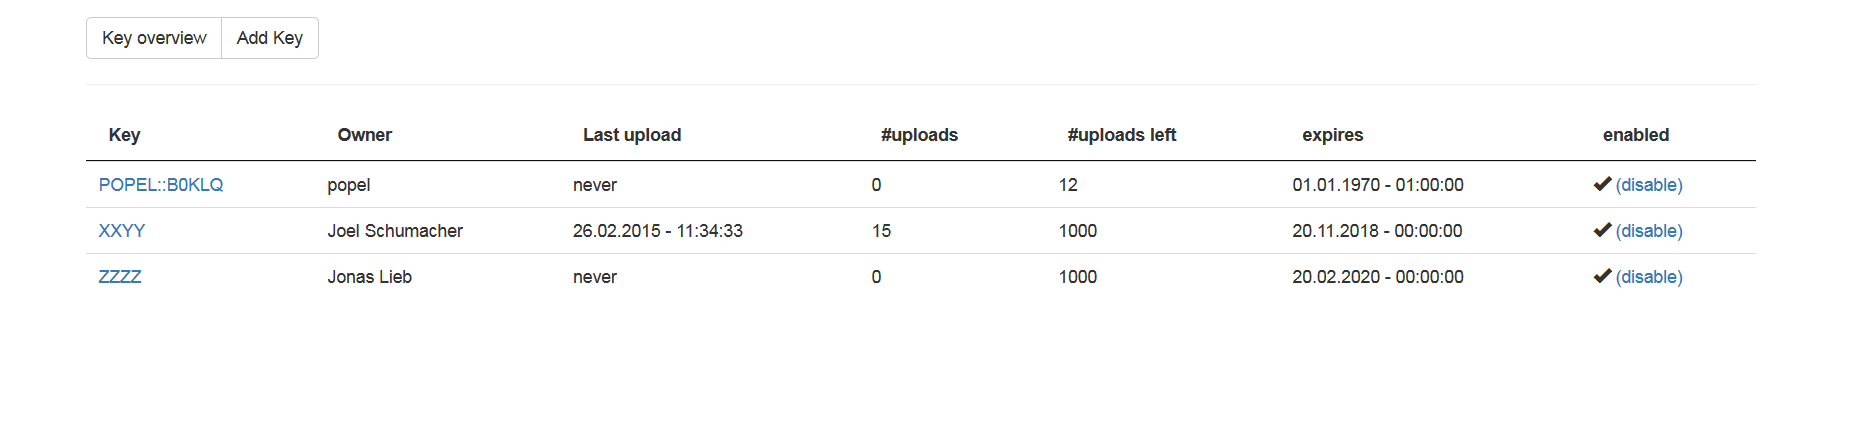This screenshot has height=443, width=1864.
Task: Disable the XXYY key
Action: (x=1649, y=231)
